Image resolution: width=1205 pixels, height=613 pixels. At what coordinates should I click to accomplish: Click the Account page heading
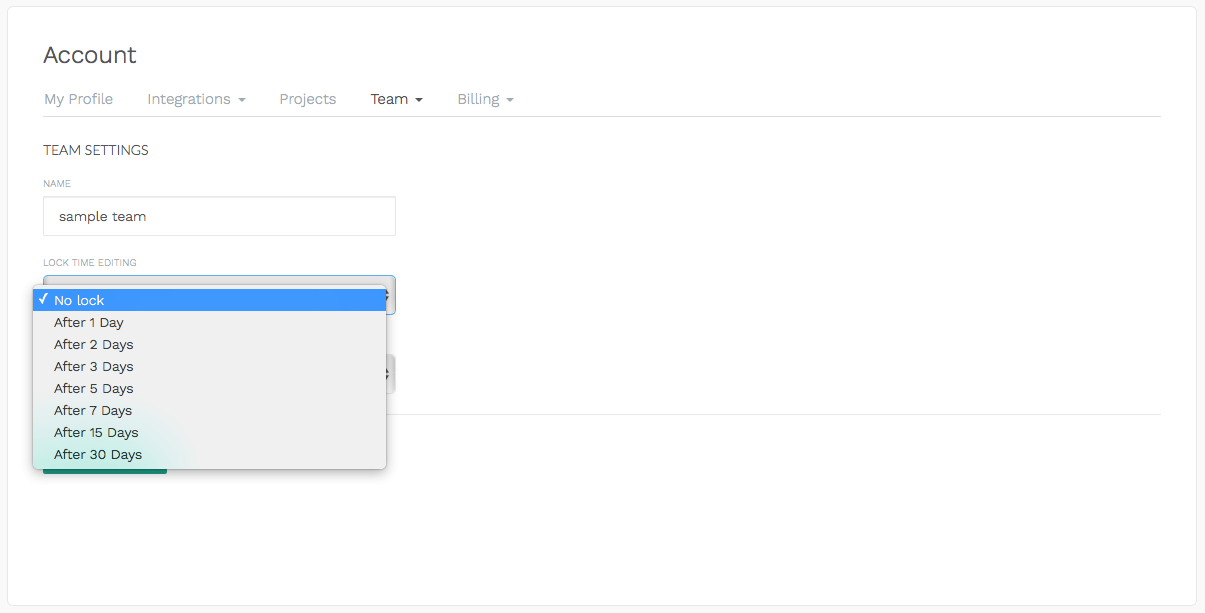point(90,55)
